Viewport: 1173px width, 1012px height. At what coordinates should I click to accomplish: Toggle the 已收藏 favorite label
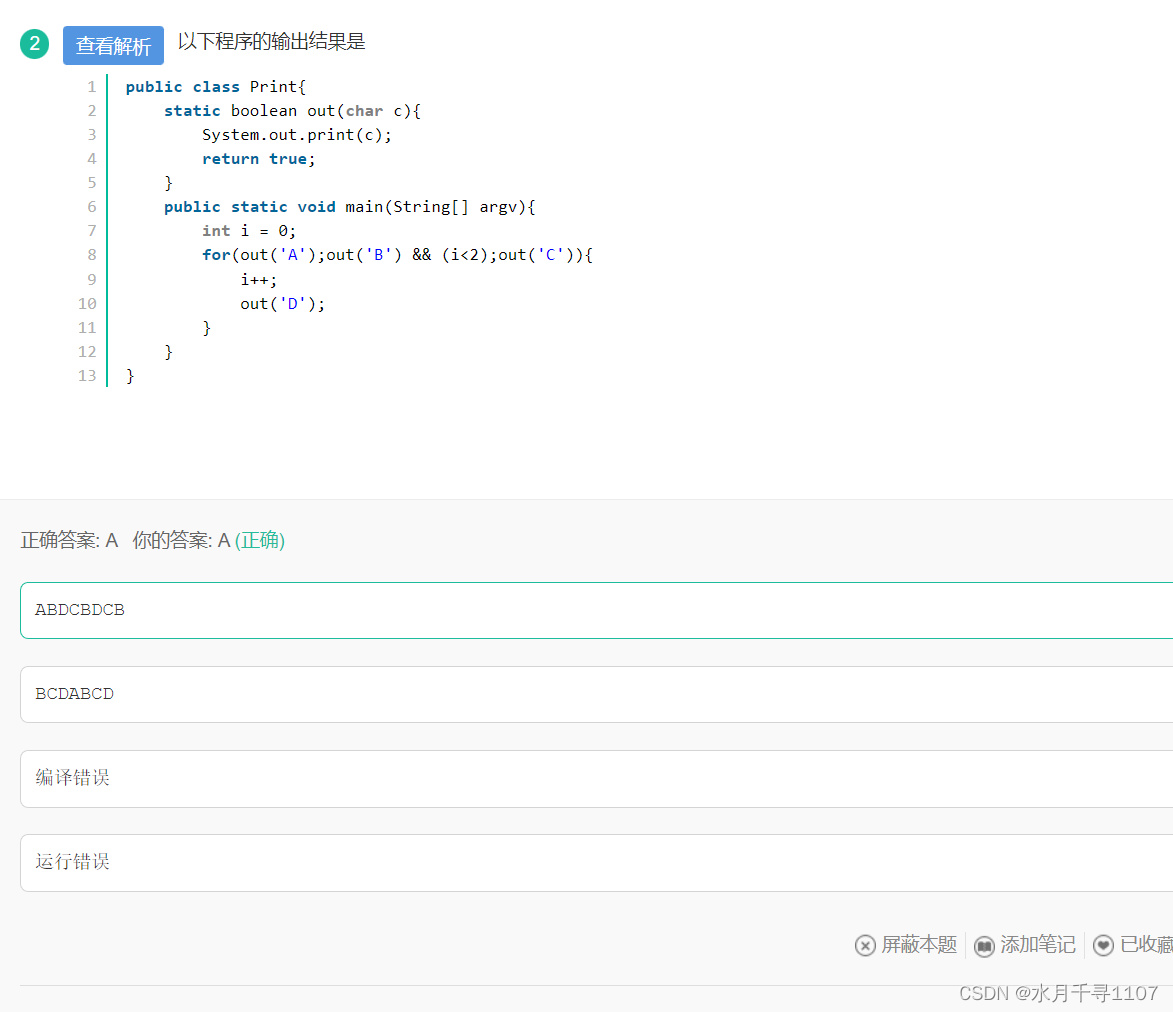1146,945
